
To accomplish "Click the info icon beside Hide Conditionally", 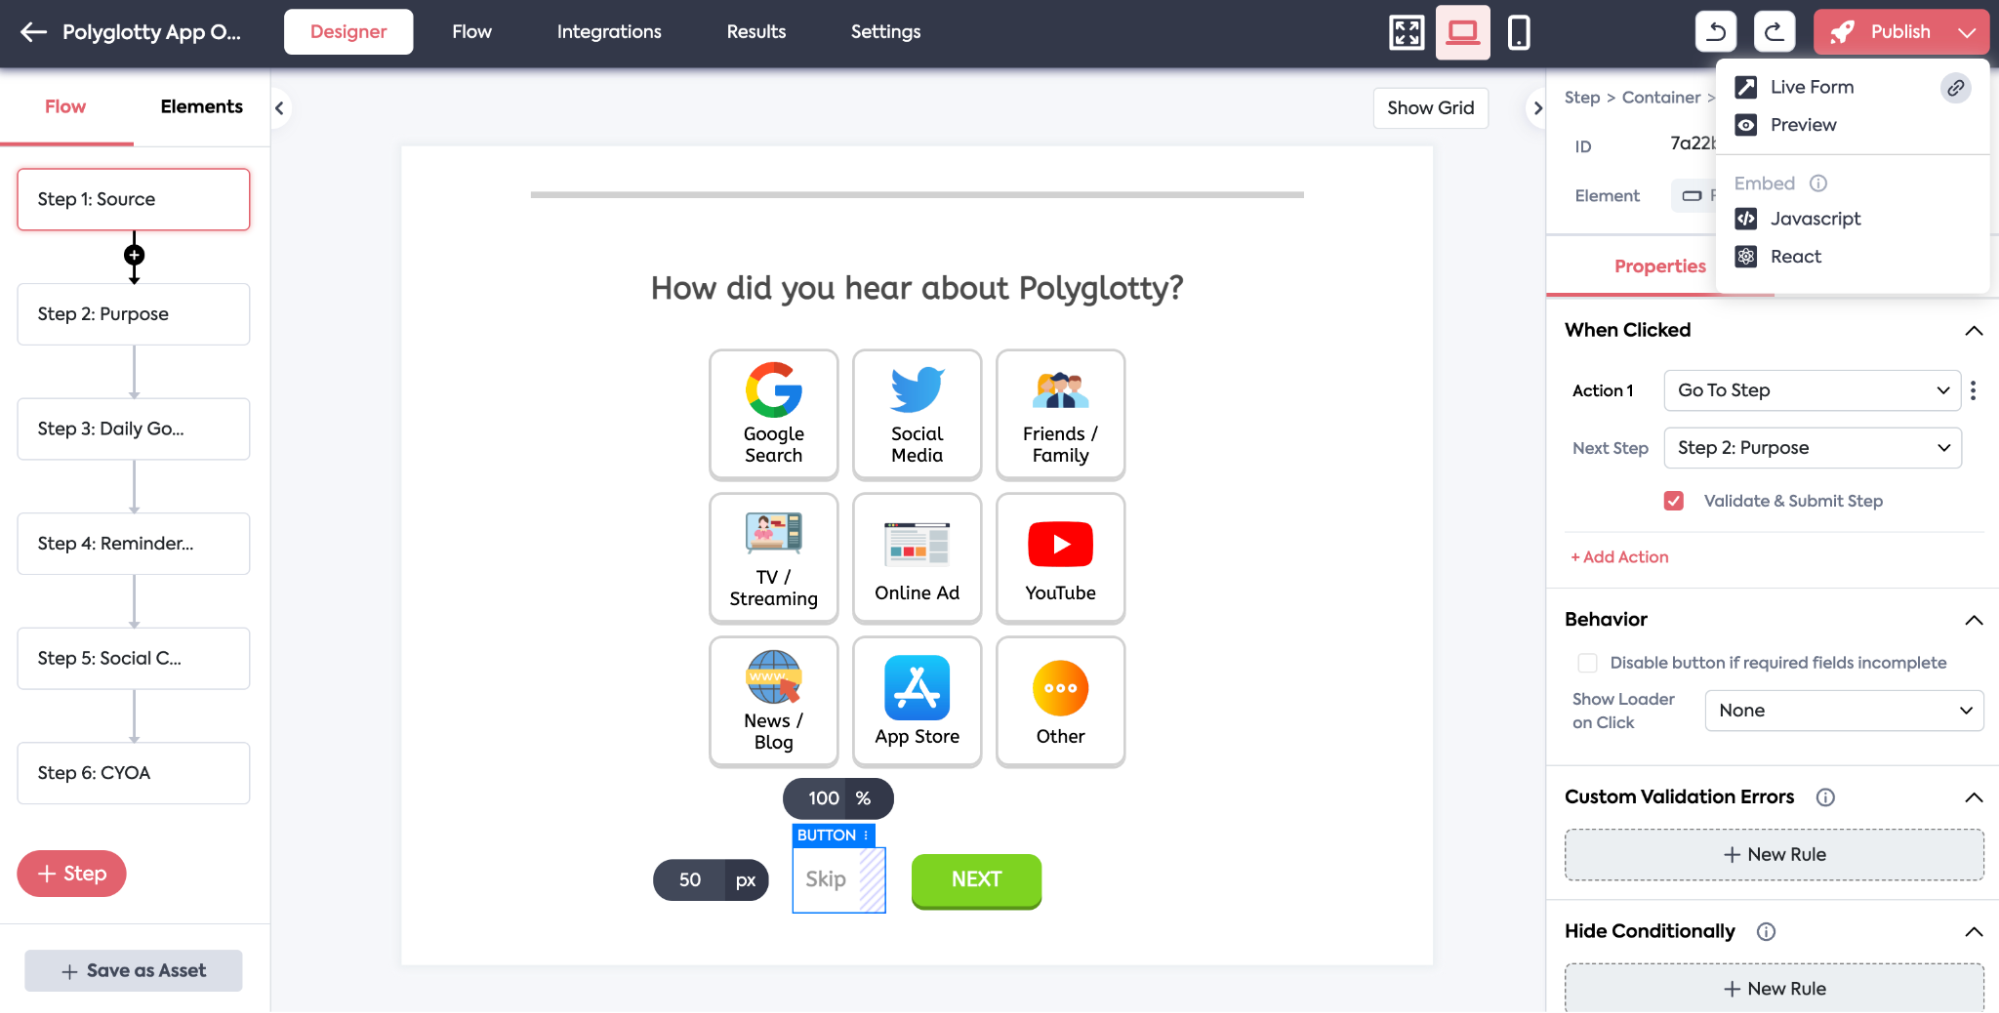I will click(x=1766, y=931).
